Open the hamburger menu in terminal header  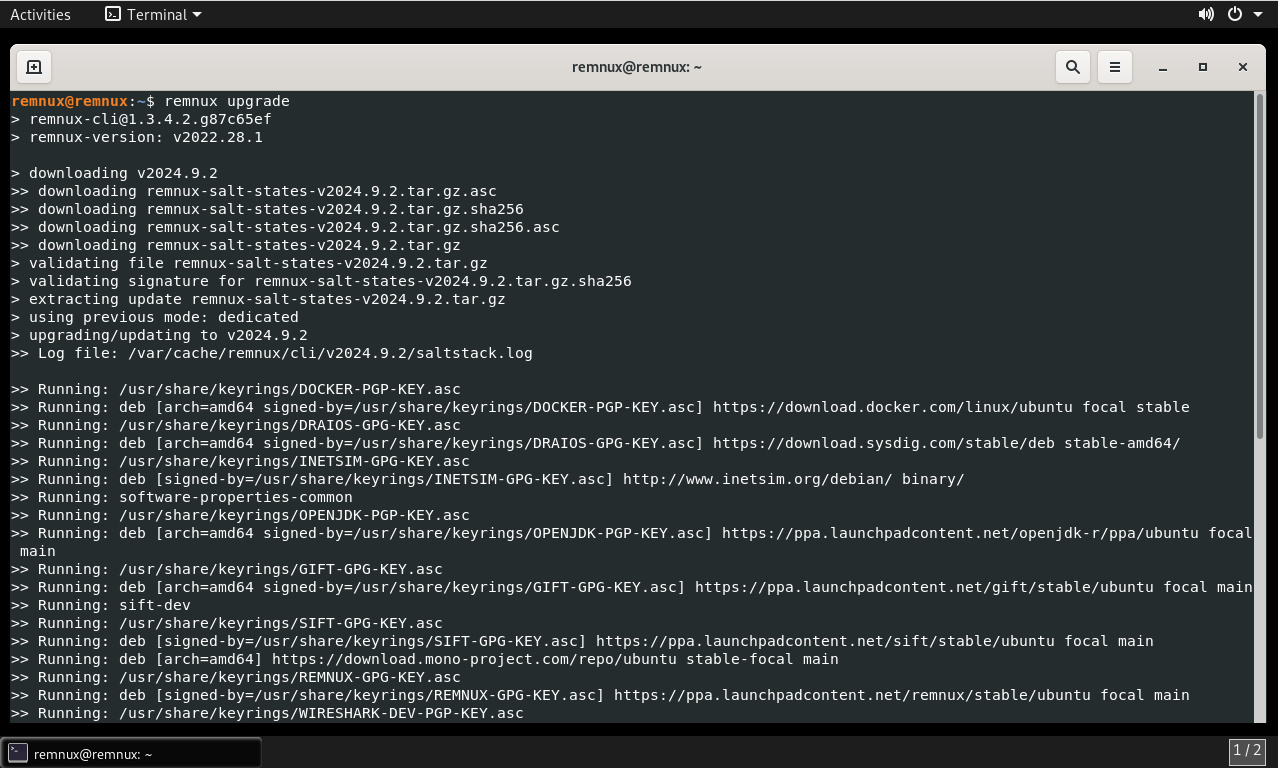(x=1114, y=67)
